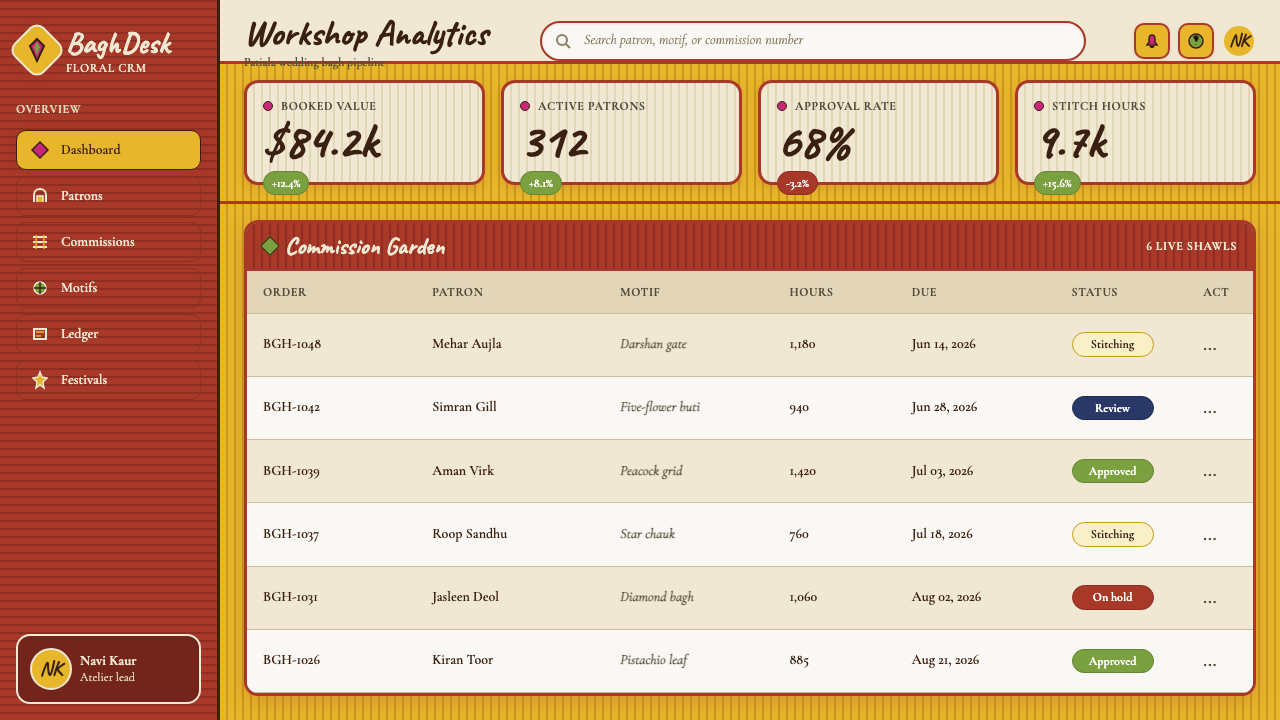Click the green diamond beside Commission Garden

(x=270, y=246)
